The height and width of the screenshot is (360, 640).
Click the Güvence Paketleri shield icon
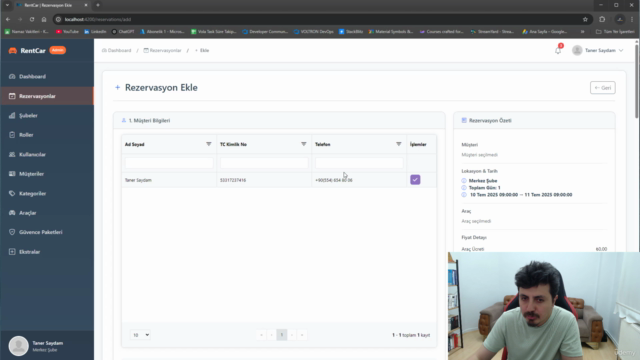(12, 232)
